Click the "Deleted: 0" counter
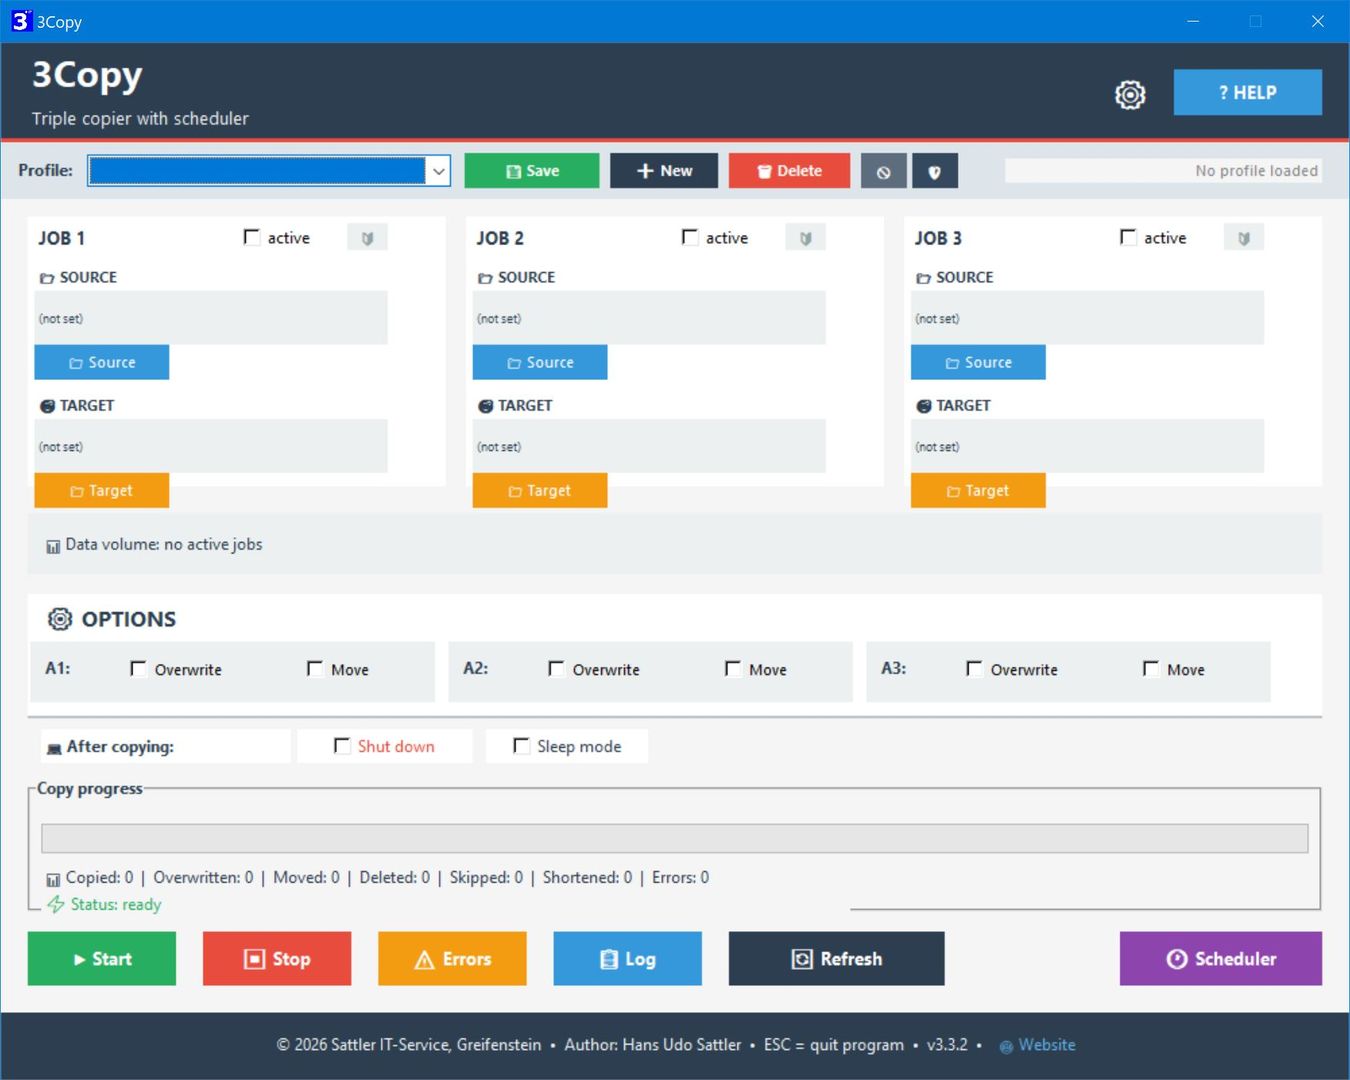 coord(394,877)
